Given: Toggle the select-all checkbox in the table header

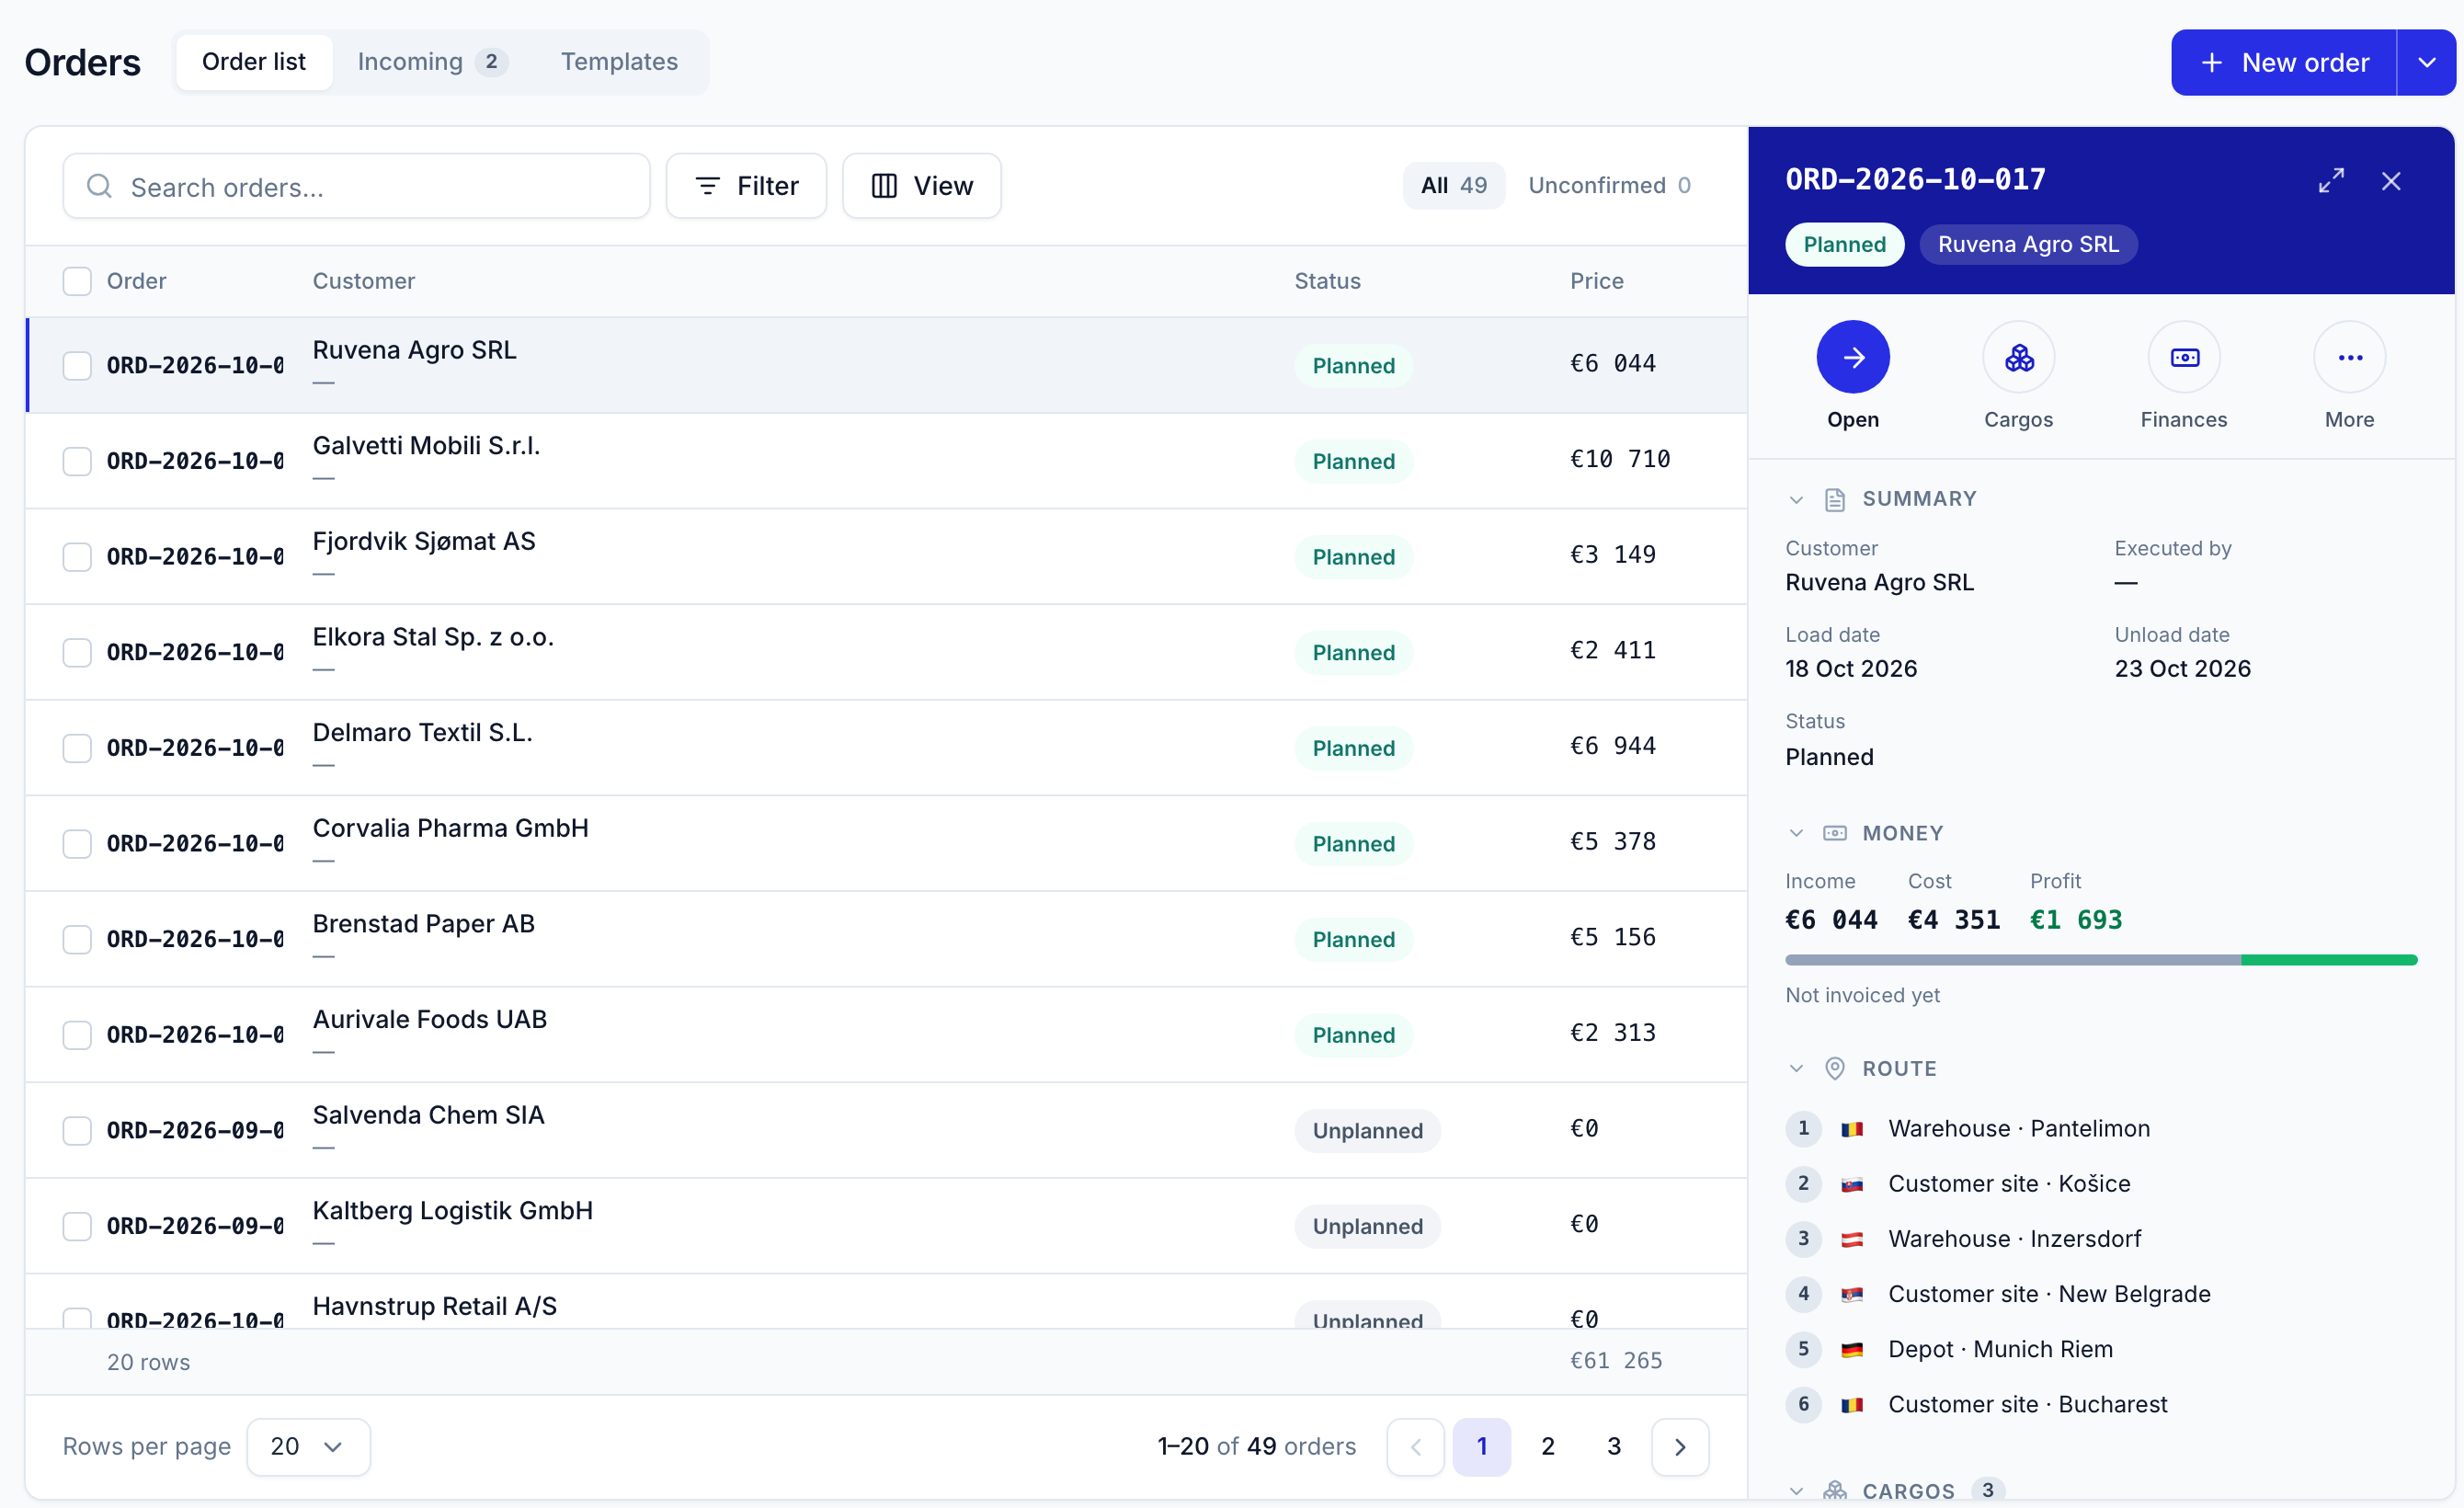Looking at the screenshot, I should (x=77, y=281).
